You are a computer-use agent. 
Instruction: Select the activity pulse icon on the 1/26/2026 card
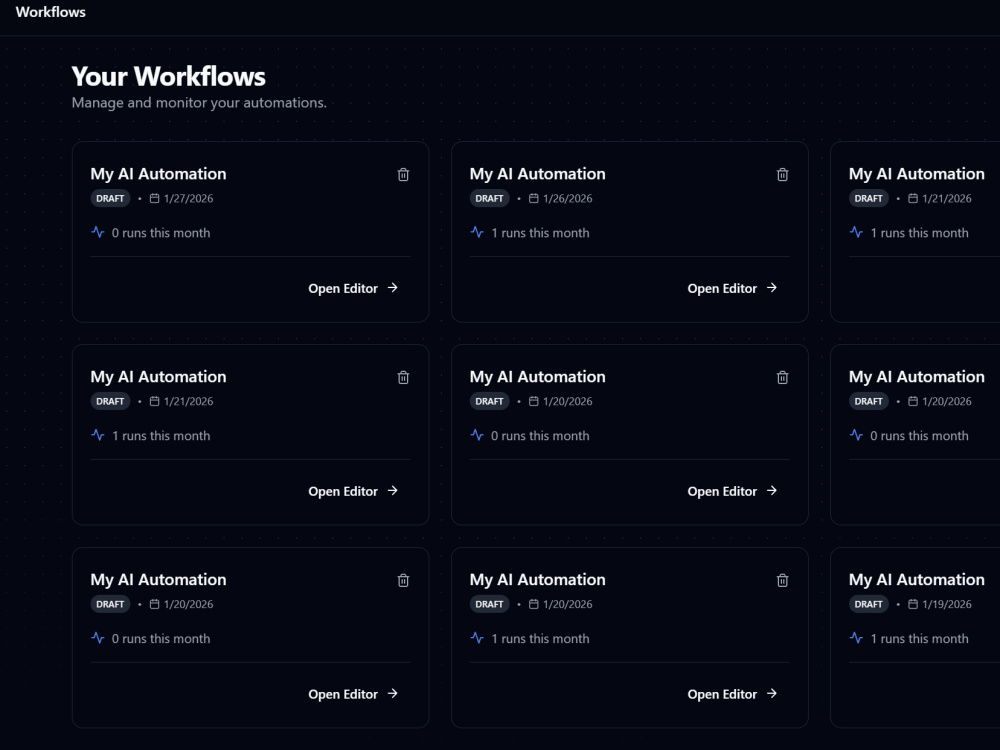point(477,232)
